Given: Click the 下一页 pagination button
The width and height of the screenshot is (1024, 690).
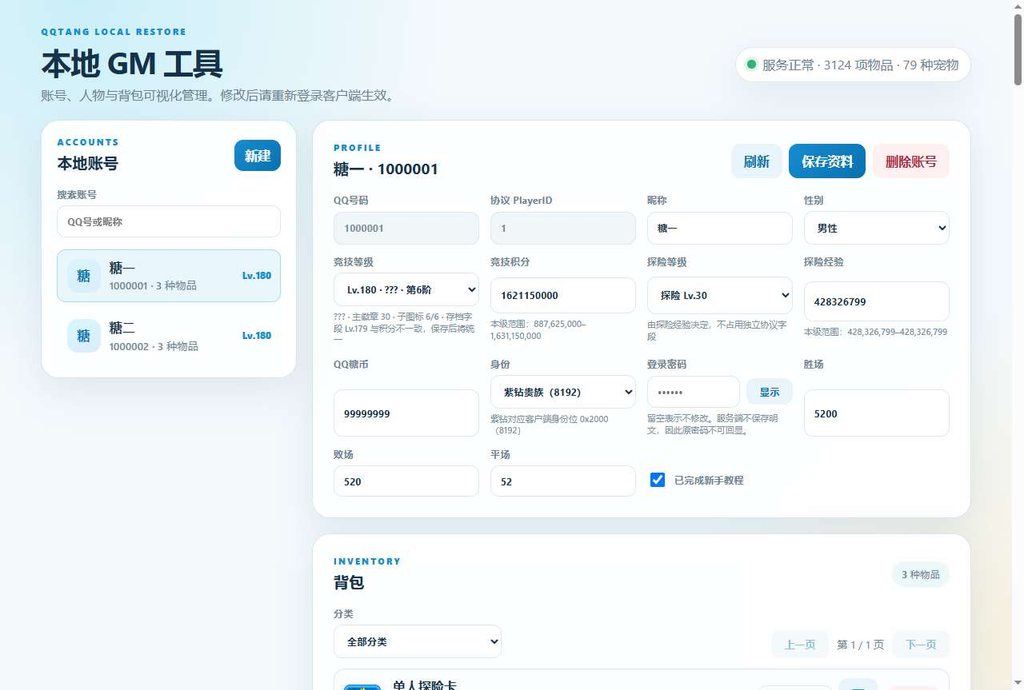Looking at the screenshot, I should tap(921, 644).
